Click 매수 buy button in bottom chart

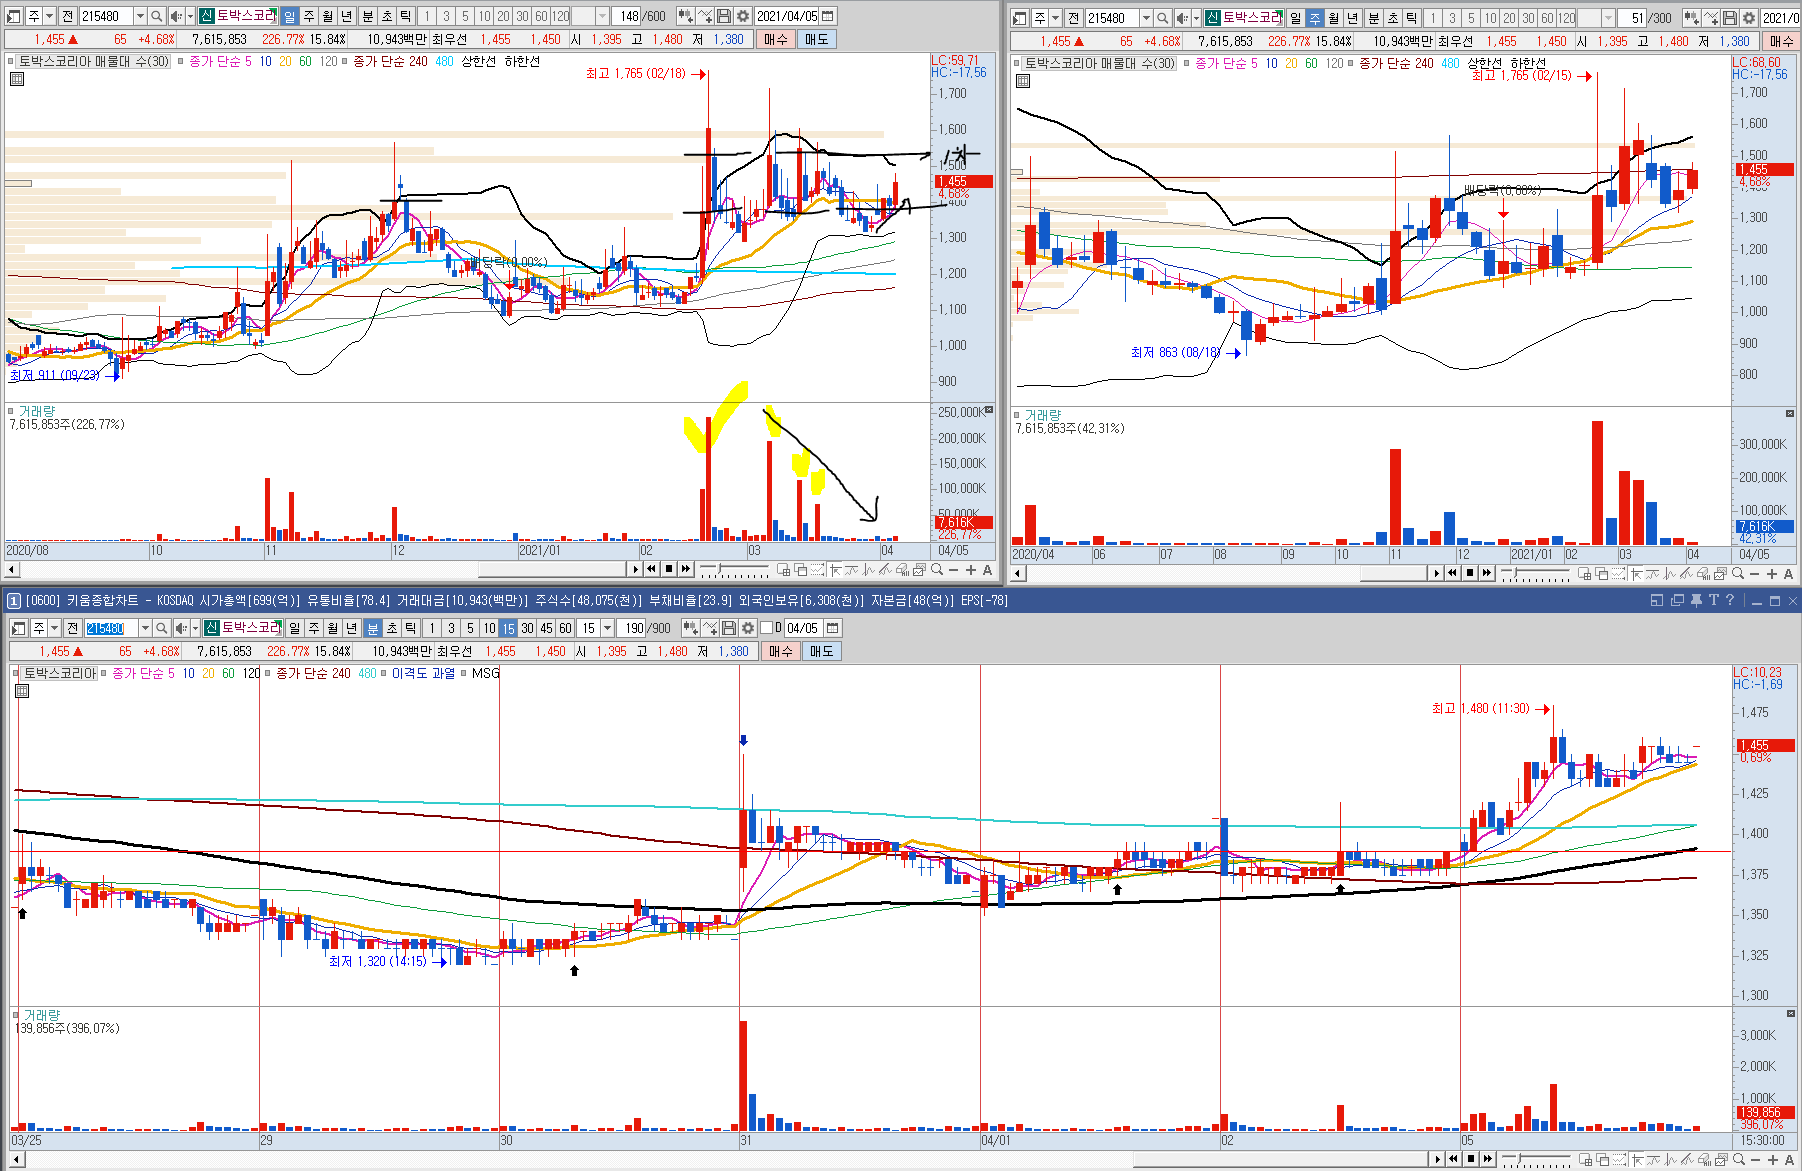click(781, 651)
